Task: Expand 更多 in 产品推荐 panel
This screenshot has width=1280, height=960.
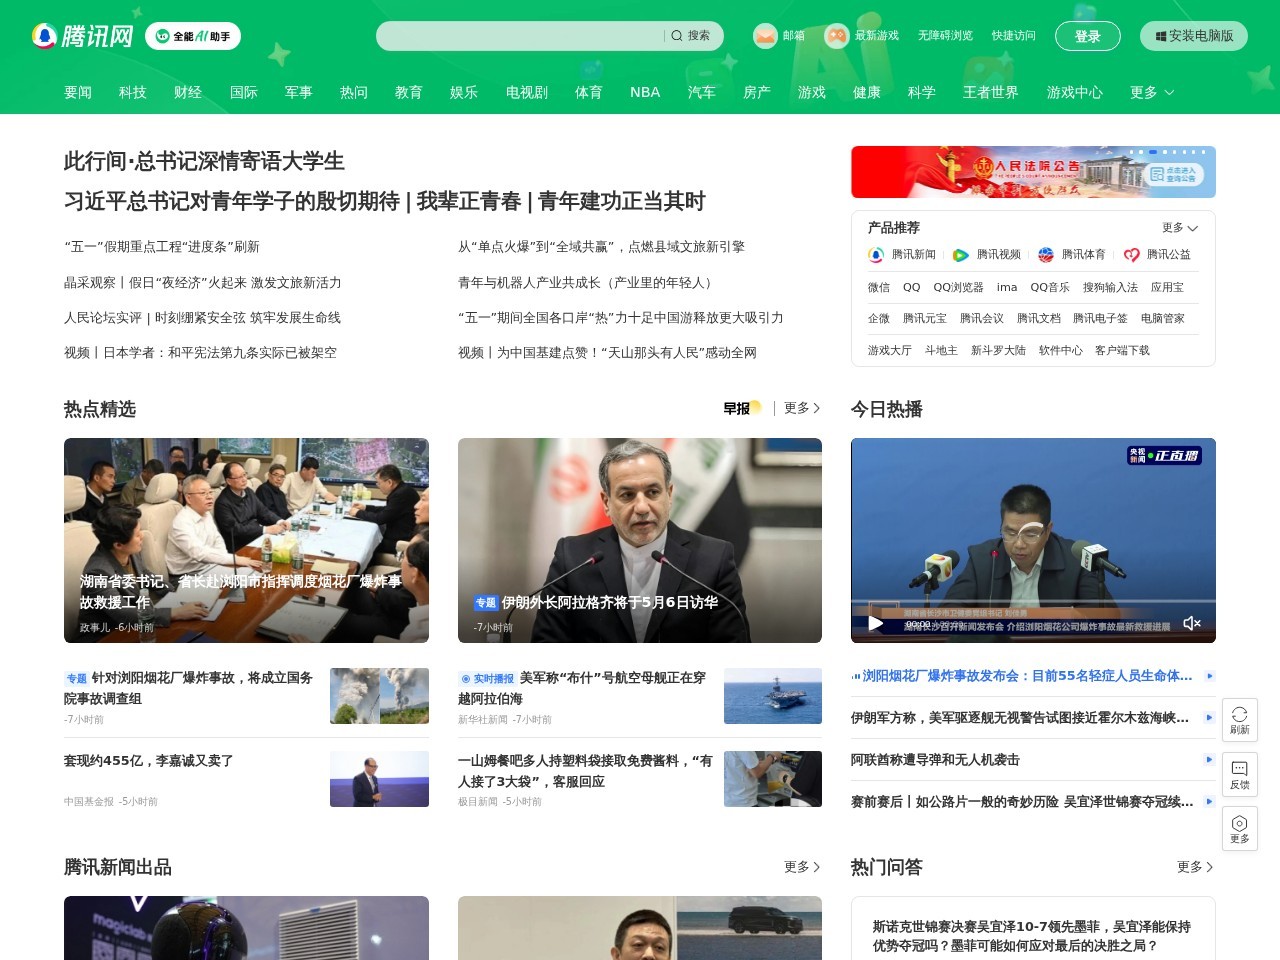Action: (1180, 228)
